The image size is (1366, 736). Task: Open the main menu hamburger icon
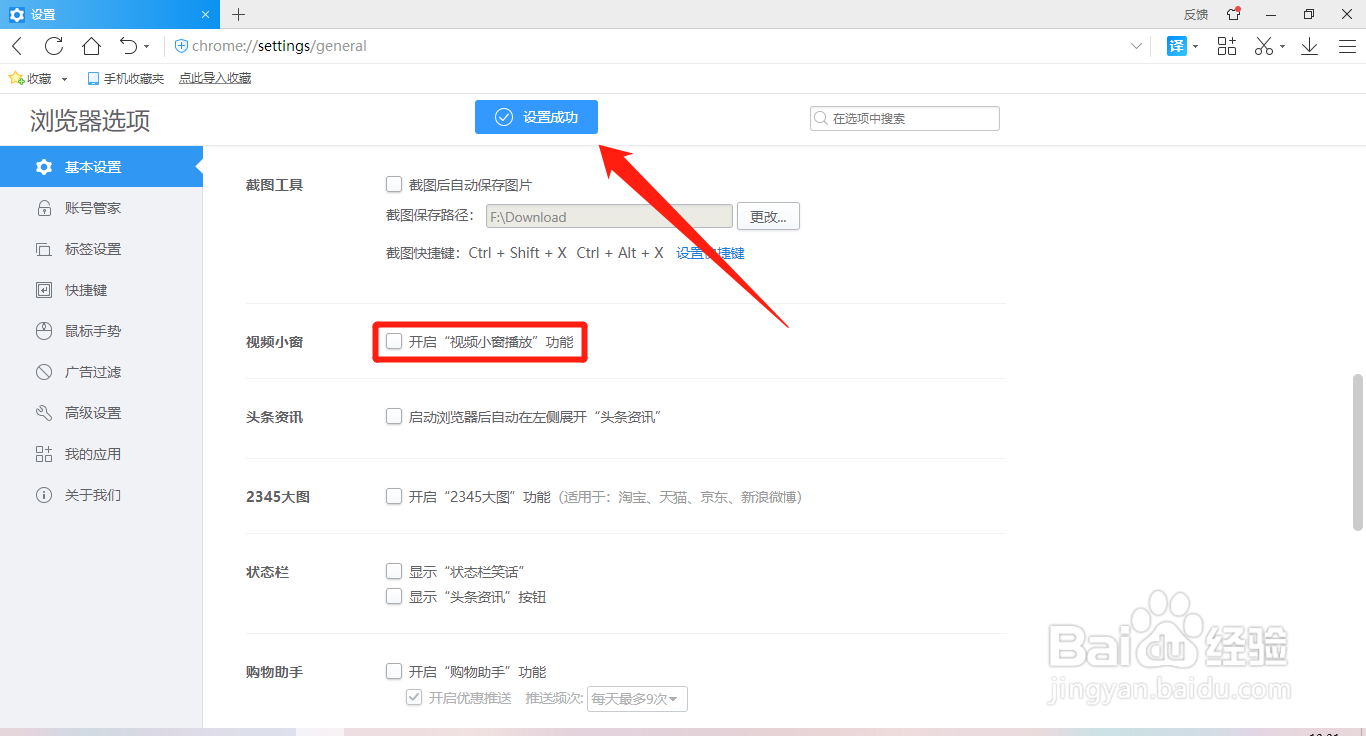click(x=1347, y=46)
